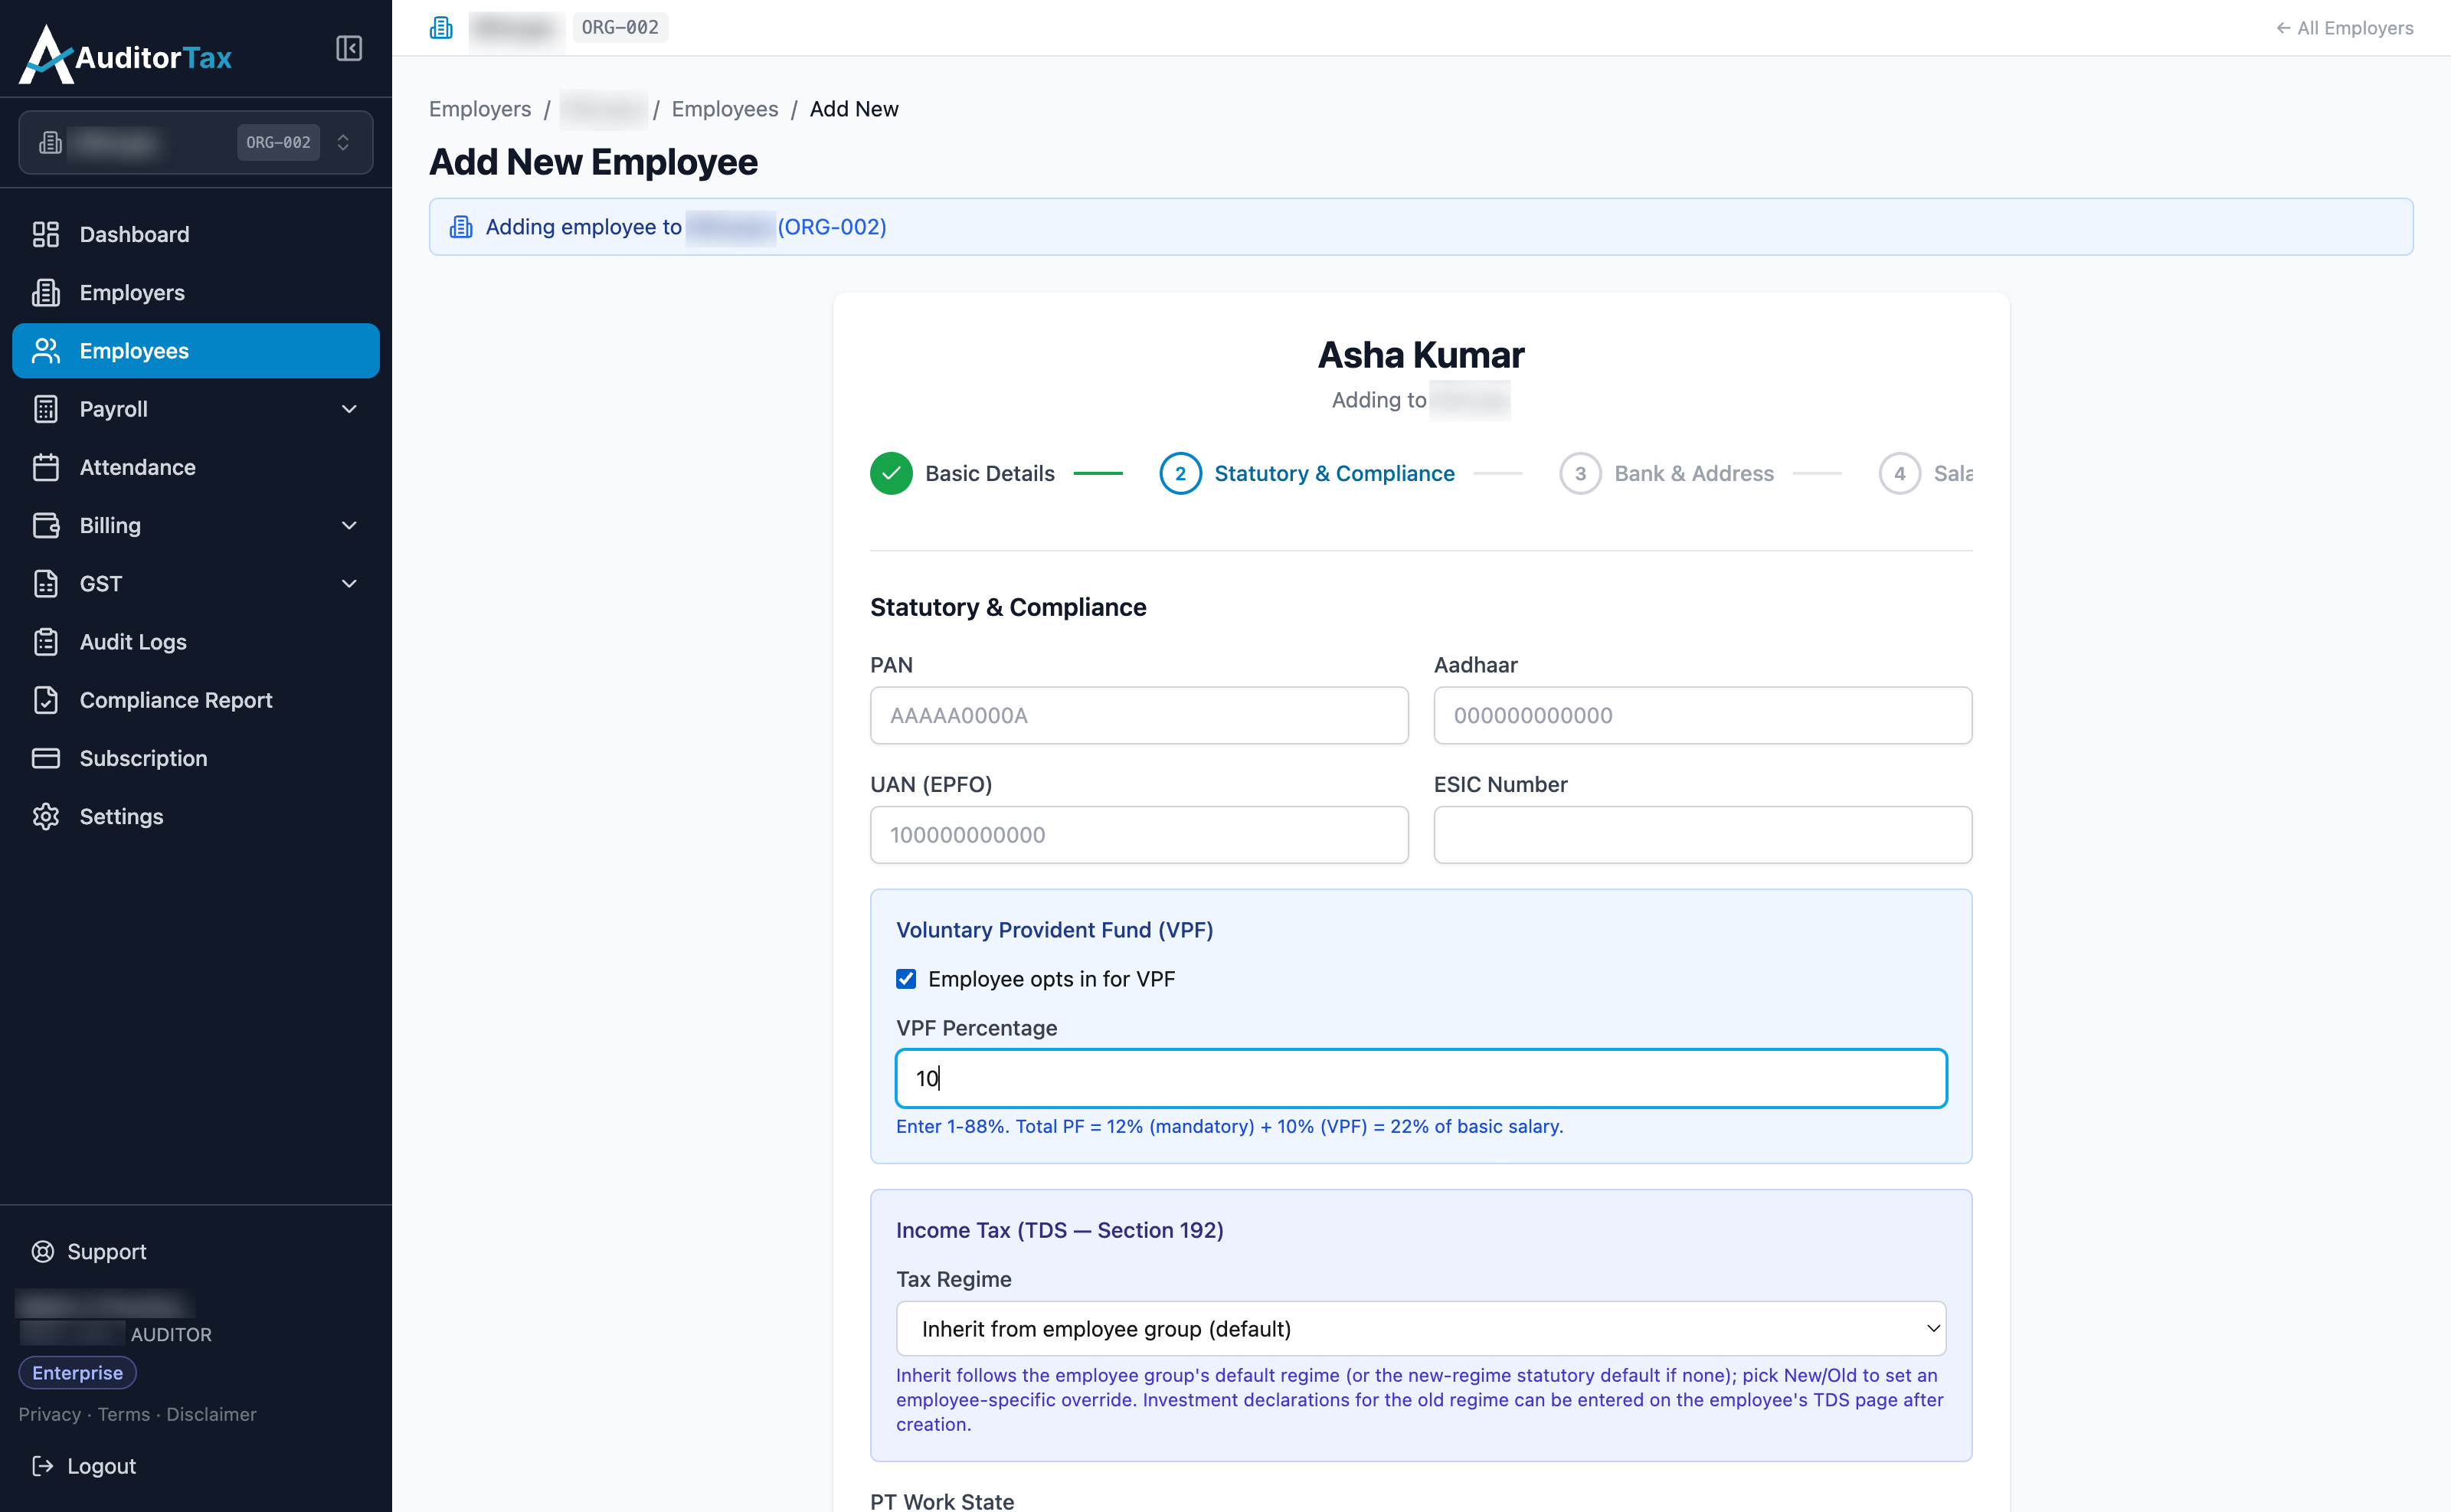The image size is (2451, 1512).
Task: Click the Compliance Report document icon
Action: [46, 700]
